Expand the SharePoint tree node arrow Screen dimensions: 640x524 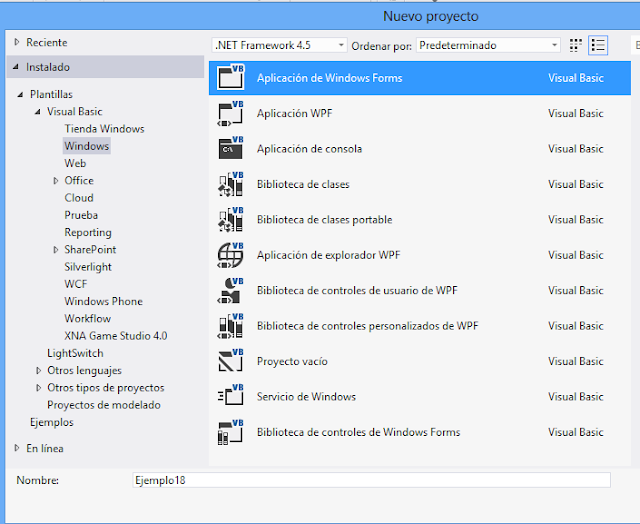point(56,249)
